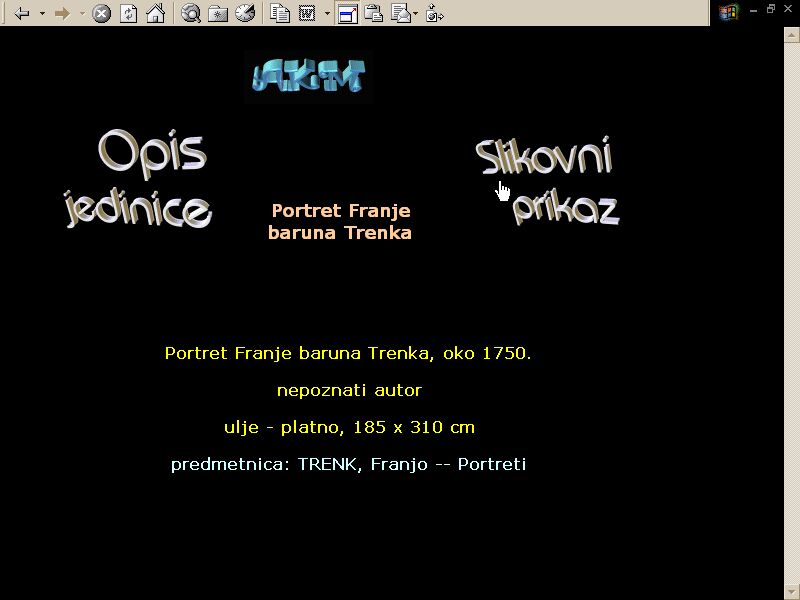This screenshot has width=800, height=600.
Task: Edit page with Word icon
Action: coord(308,13)
